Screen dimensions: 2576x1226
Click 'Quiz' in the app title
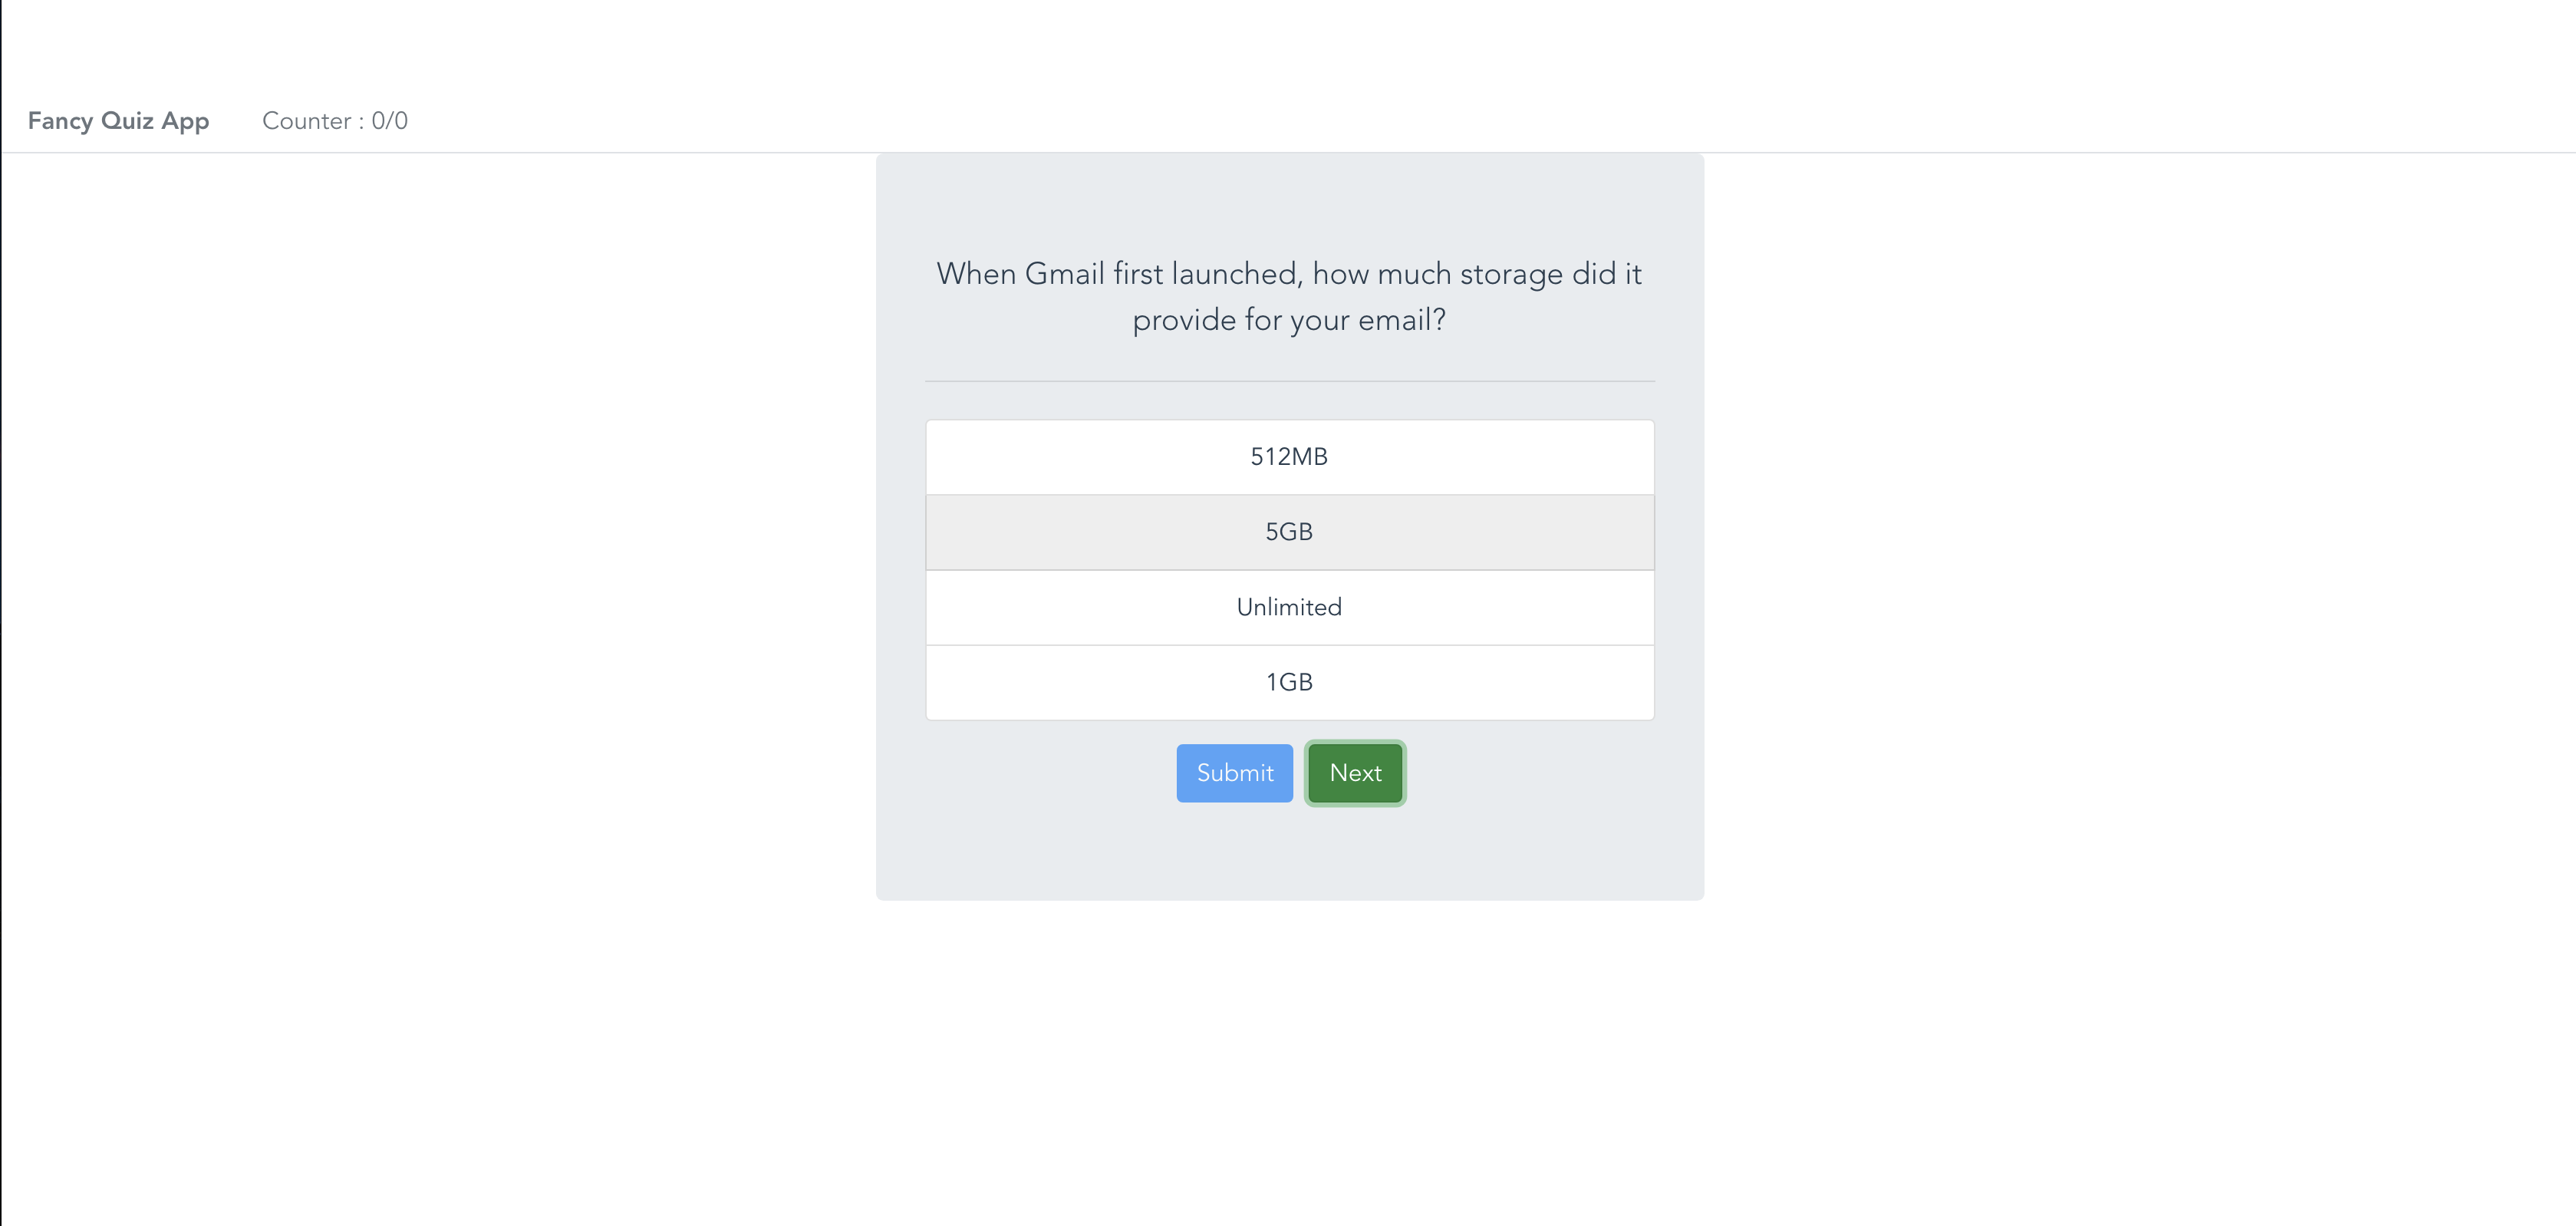point(128,121)
